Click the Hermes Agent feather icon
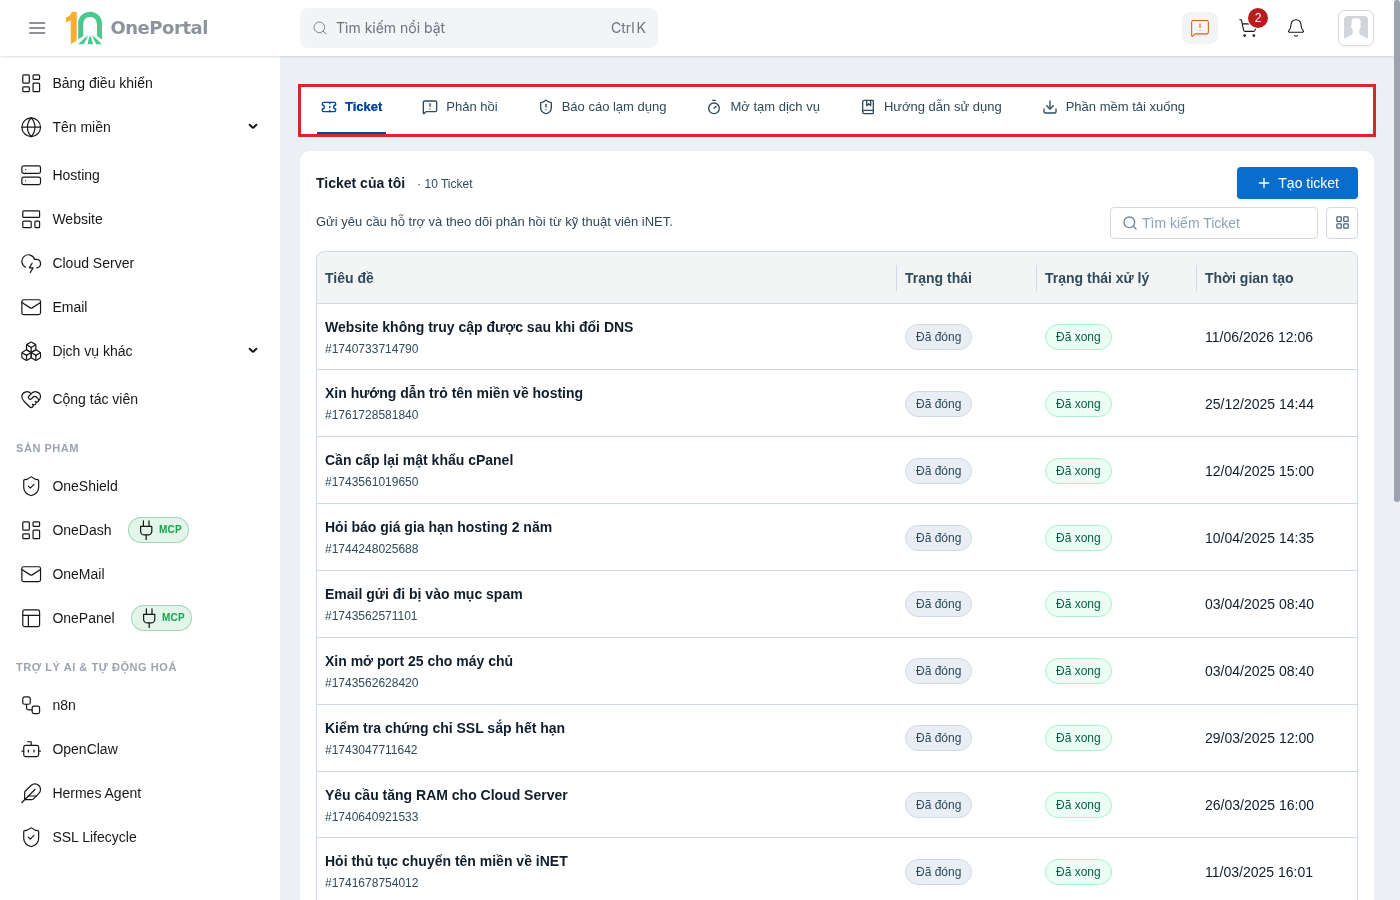Image resolution: width=1400 pixels, height=900 pixels. pos(31,793)
